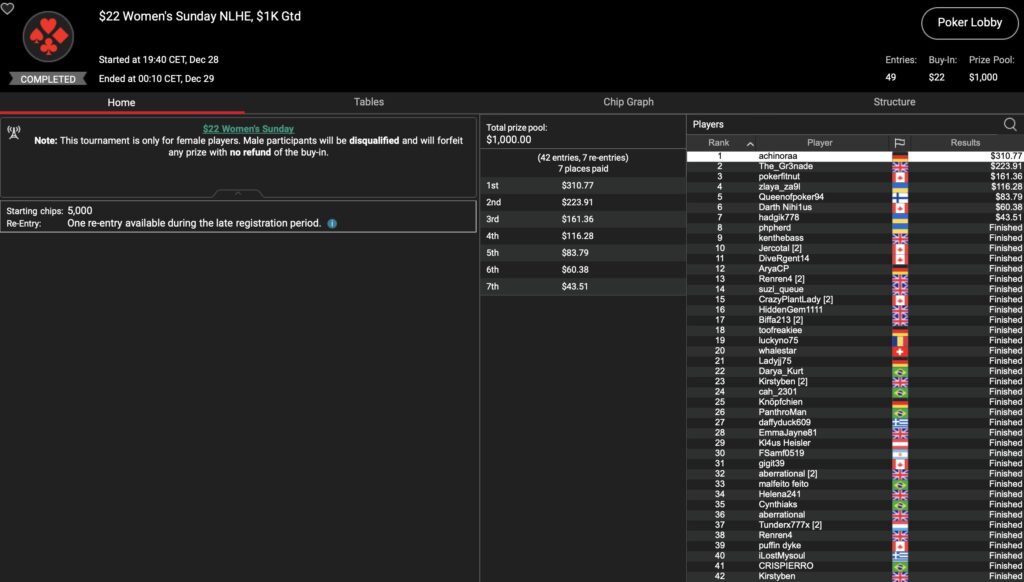The width and height of the screenshot is (1024, 582).
Task: Open the Poker Lobby
Action: 970,23
